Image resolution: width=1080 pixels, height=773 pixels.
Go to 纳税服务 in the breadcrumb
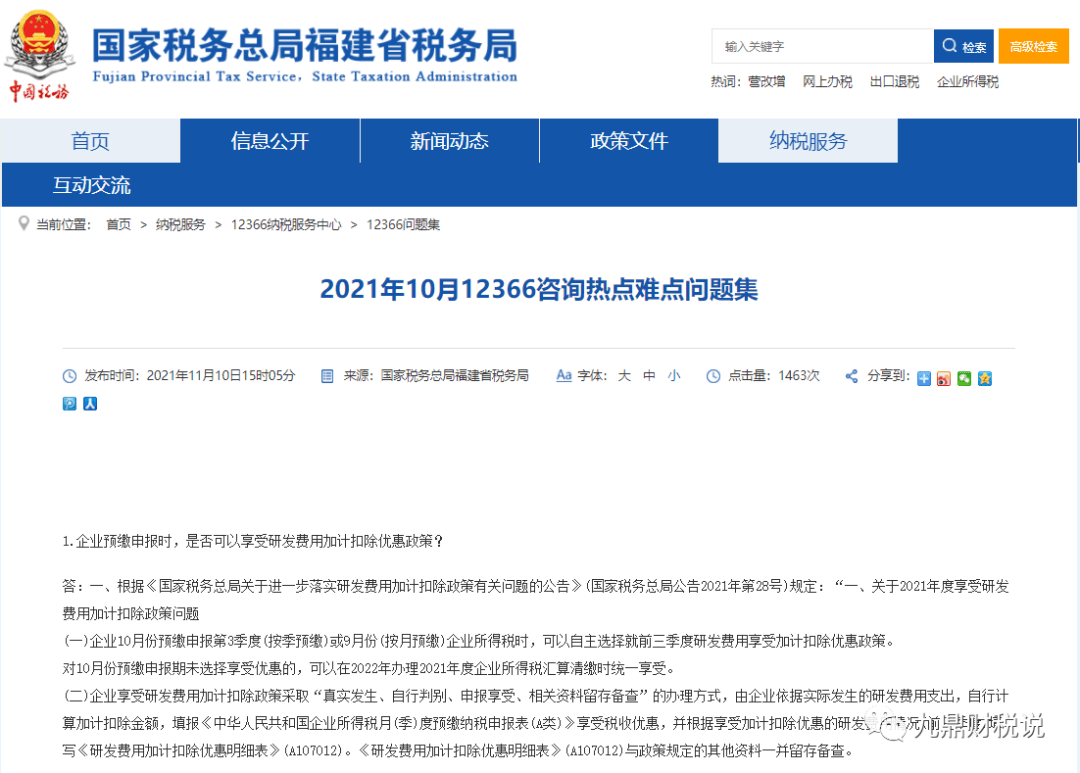[x=180, y=225]
